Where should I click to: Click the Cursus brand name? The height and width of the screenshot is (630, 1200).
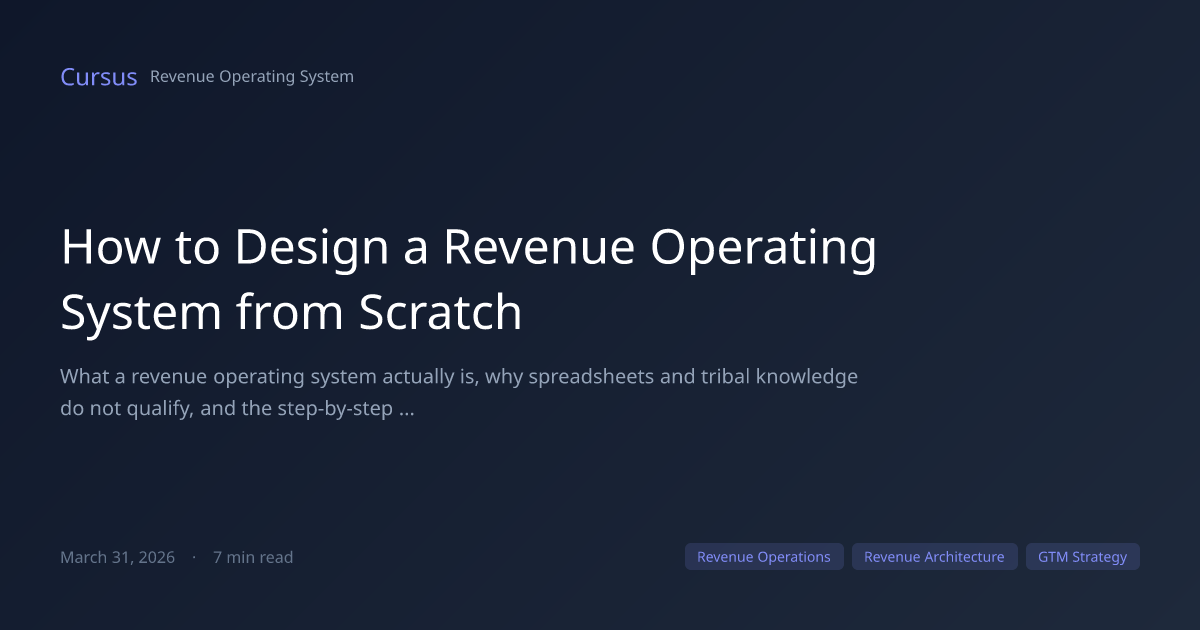(x=99, y=77)
